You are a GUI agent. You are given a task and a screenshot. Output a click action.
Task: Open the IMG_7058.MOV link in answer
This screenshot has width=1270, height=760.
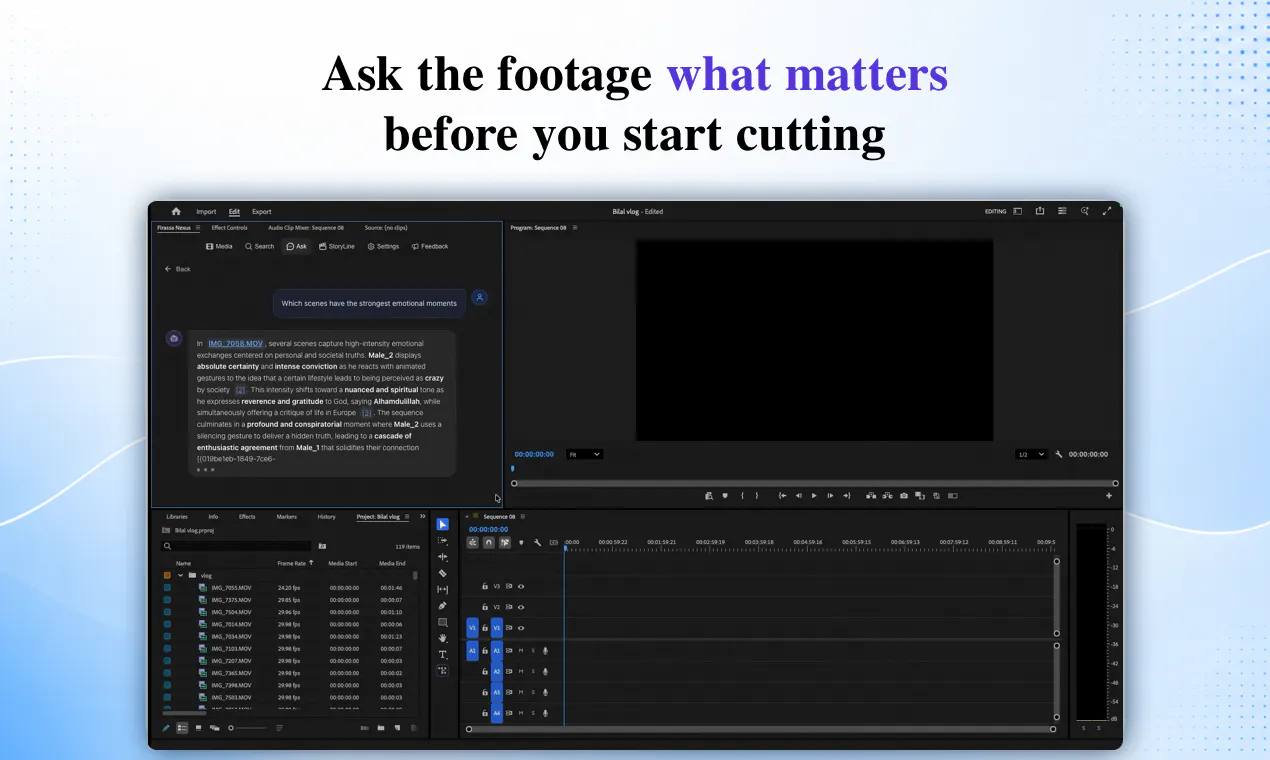click(x=236, y=344)
